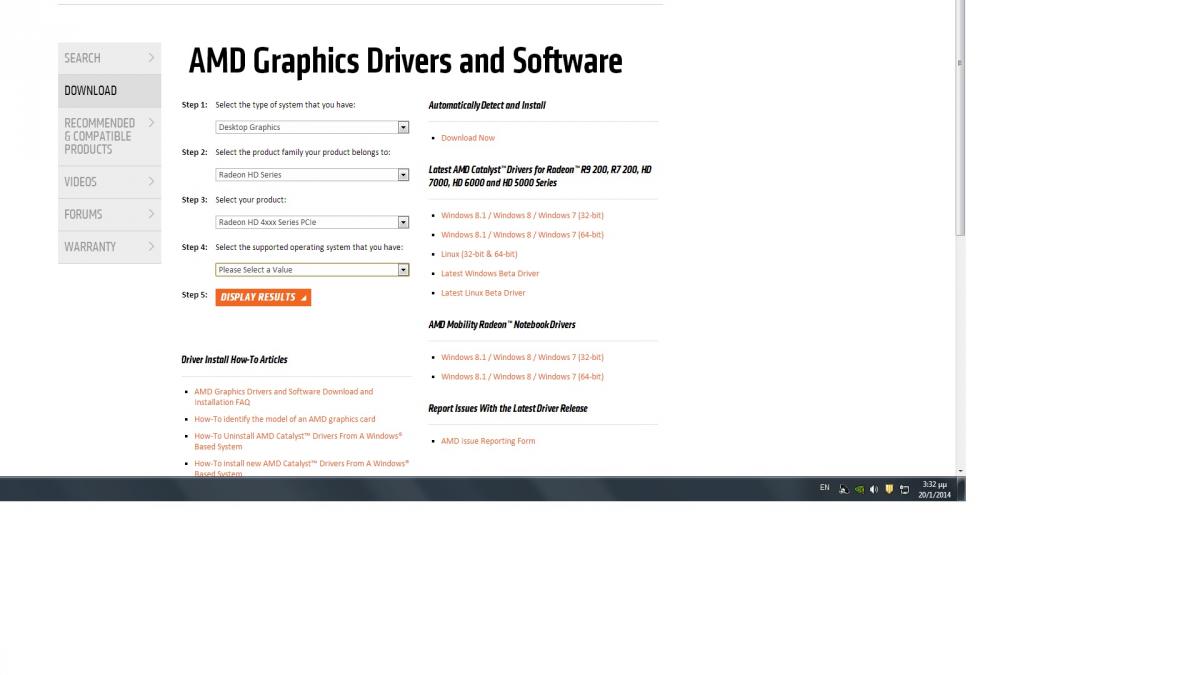Click the speaker volume tray icon
This screenshot has height=675, width=1200.
[874, 489]
